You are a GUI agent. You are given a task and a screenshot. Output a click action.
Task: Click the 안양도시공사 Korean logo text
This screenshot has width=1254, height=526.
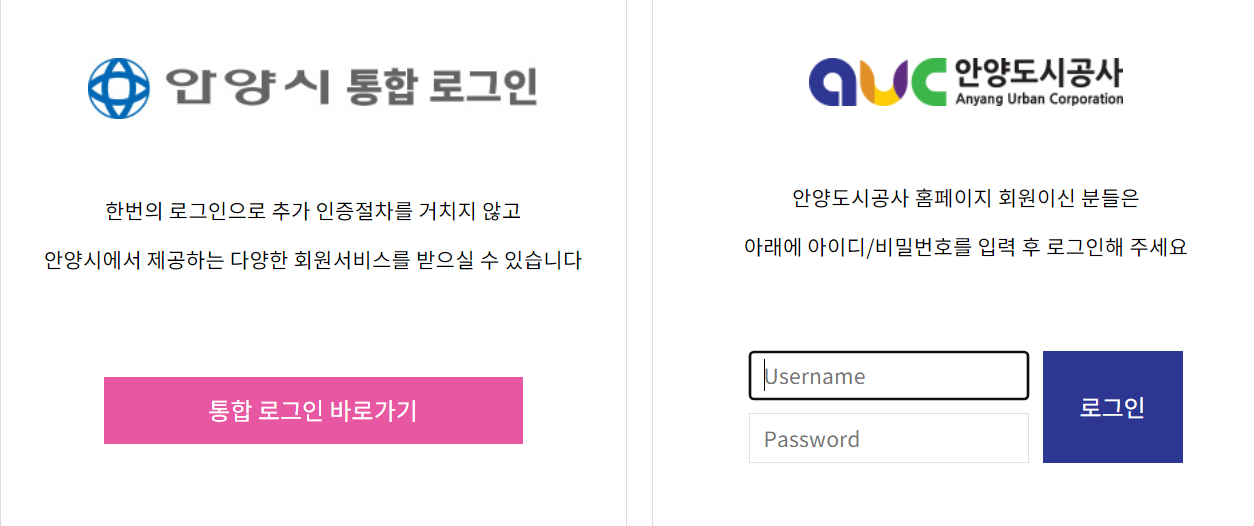point(1039,72)
